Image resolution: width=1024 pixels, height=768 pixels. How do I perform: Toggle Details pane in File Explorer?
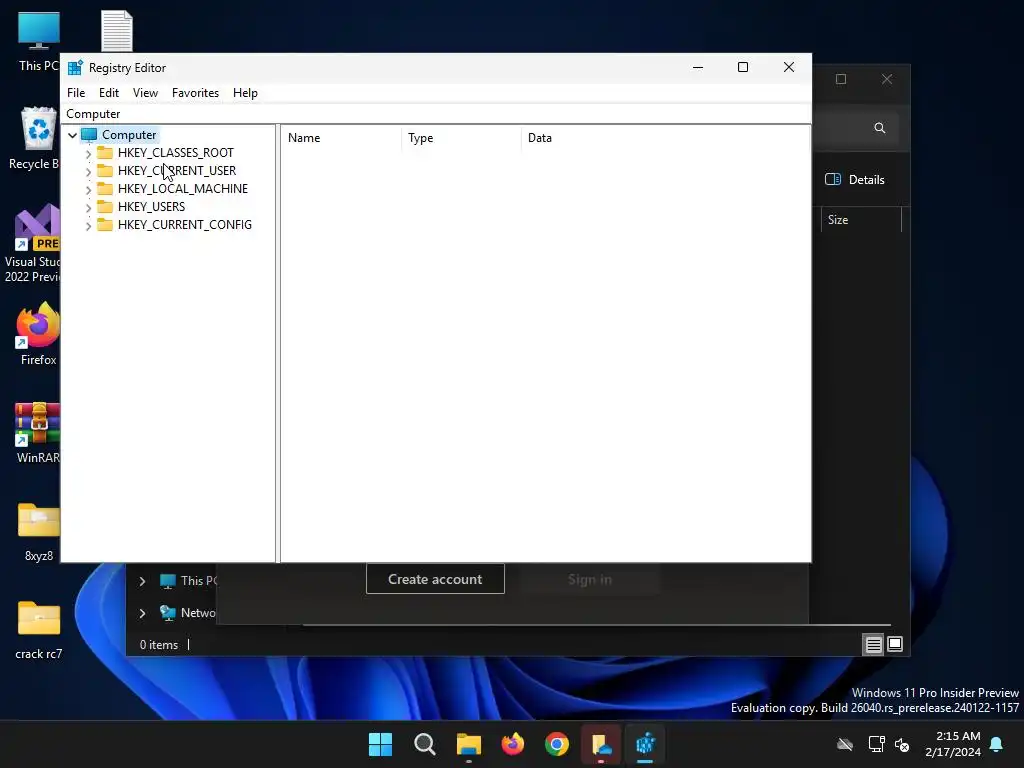(855, 180)
